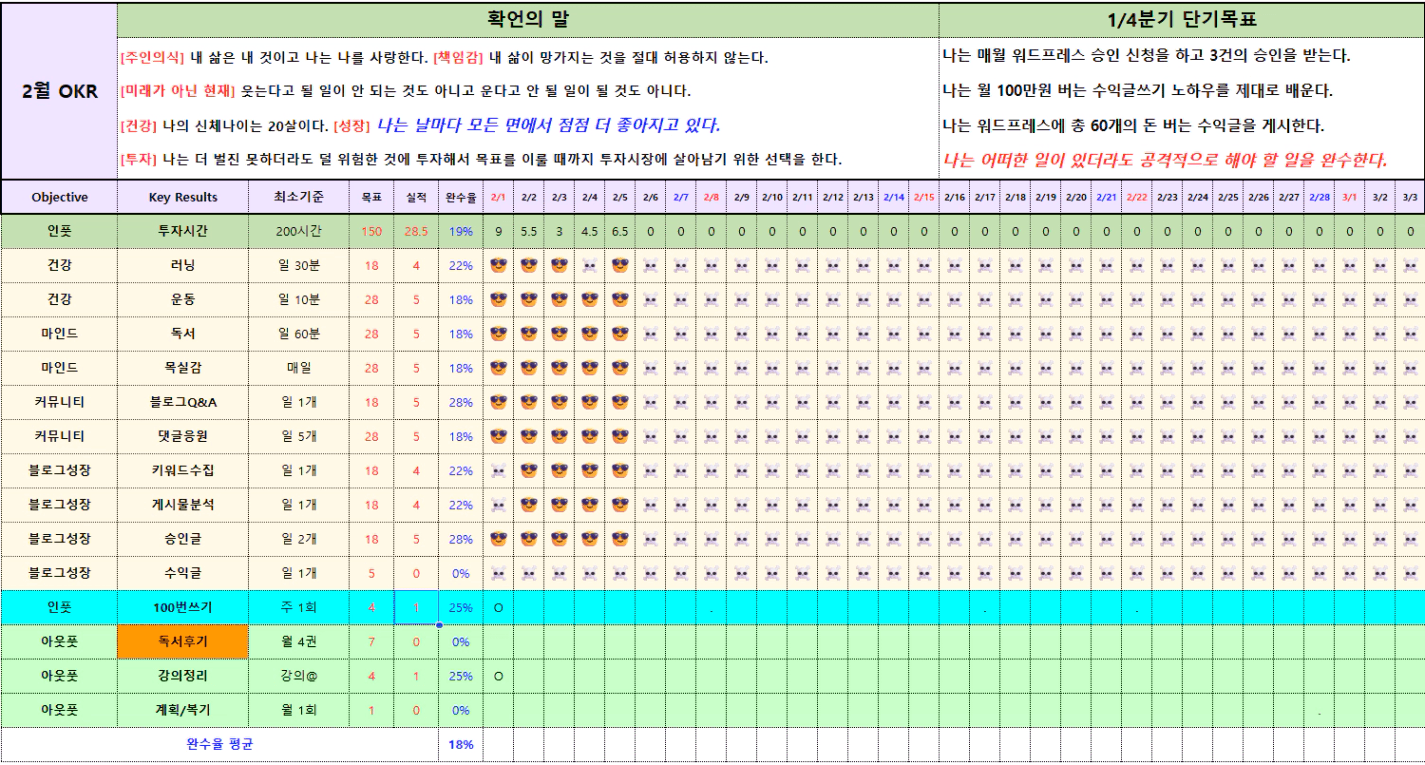Screen dimensions: 1425x765
Task: Select the 독서 sunglasses emoji under 2/1
Action: point(499,334)
